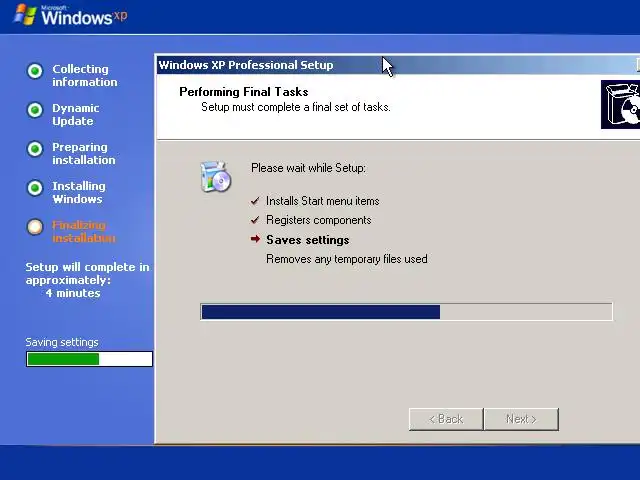Image resolution: width=640 pixels, height=480 pixels.
Task: Click the green Saving settings progress bar
Action: (89, 359)
